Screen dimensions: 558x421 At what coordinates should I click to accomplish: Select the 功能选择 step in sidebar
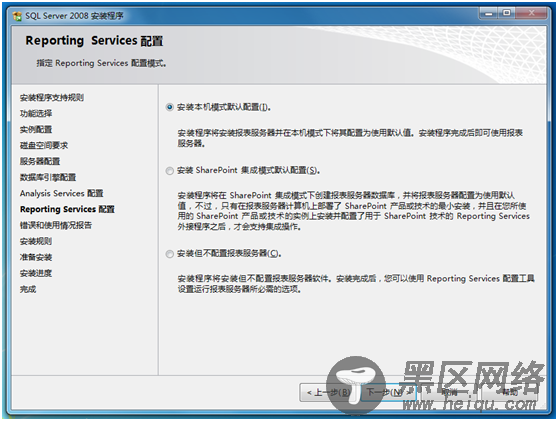pos(36,114)
